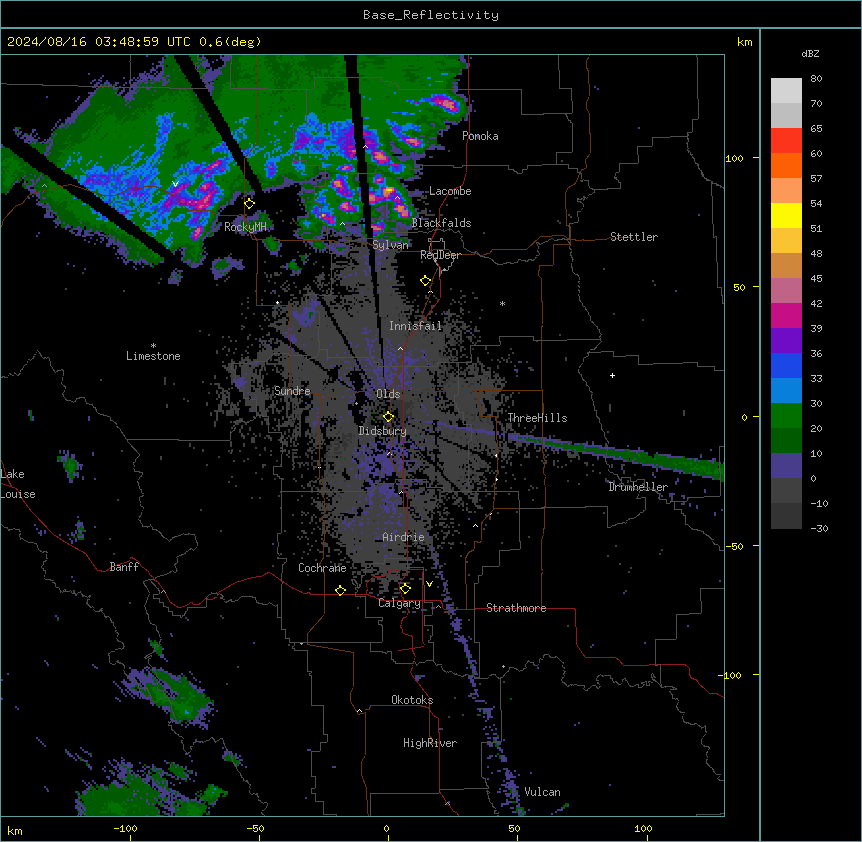
Task: Click the yellow V marker in the northwest storm
Action: 175,184
